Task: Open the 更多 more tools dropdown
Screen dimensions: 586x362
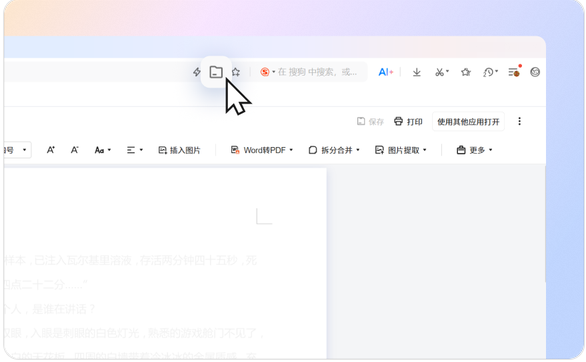Action: [475, 150]
